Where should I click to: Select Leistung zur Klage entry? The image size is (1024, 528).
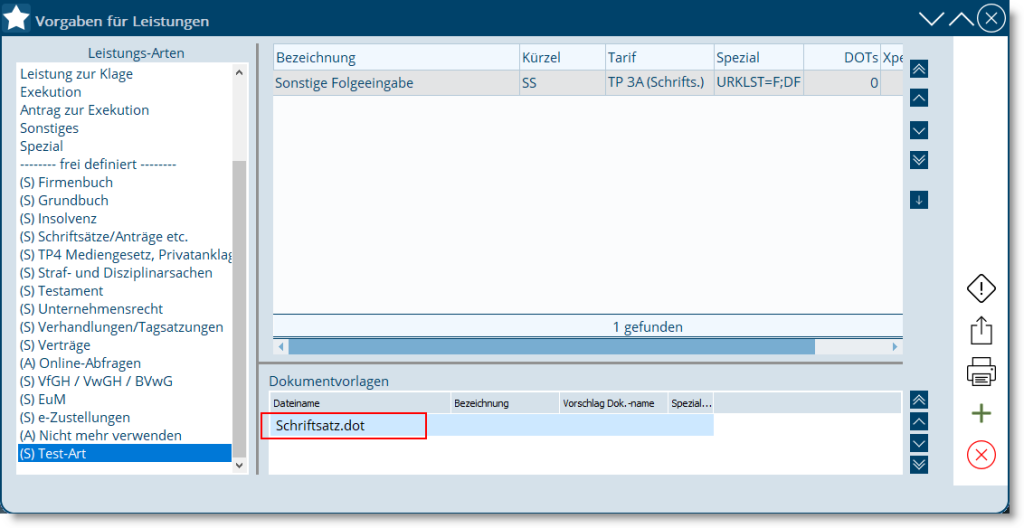click(x=76, y=74)
